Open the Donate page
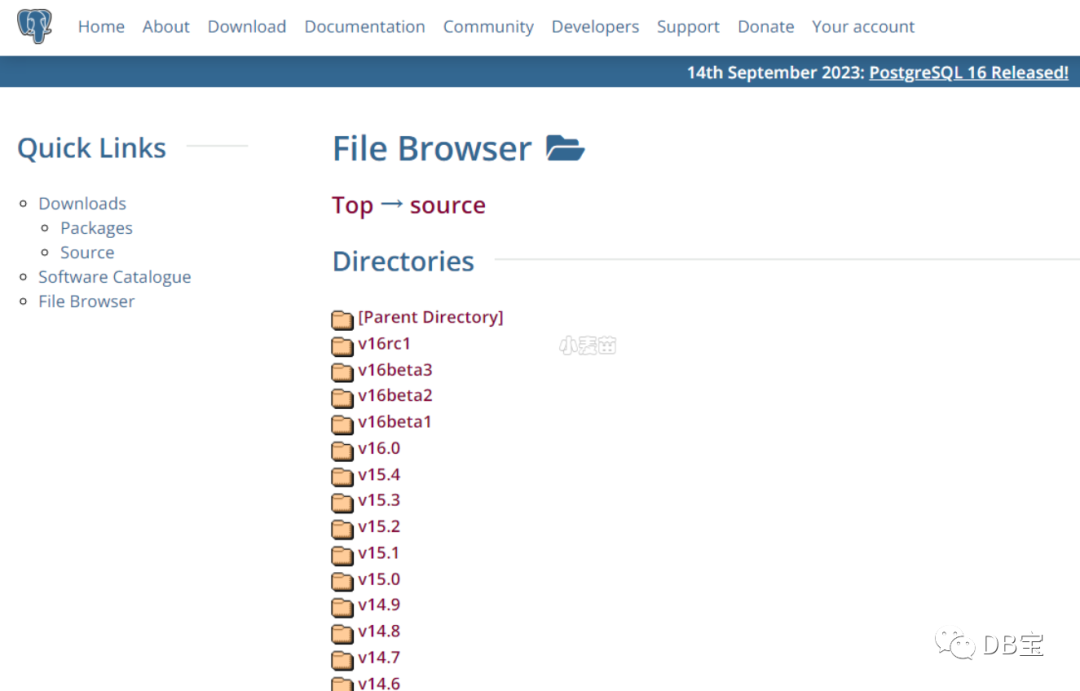The image size is (1080, 691). click(x=766, y=27)
